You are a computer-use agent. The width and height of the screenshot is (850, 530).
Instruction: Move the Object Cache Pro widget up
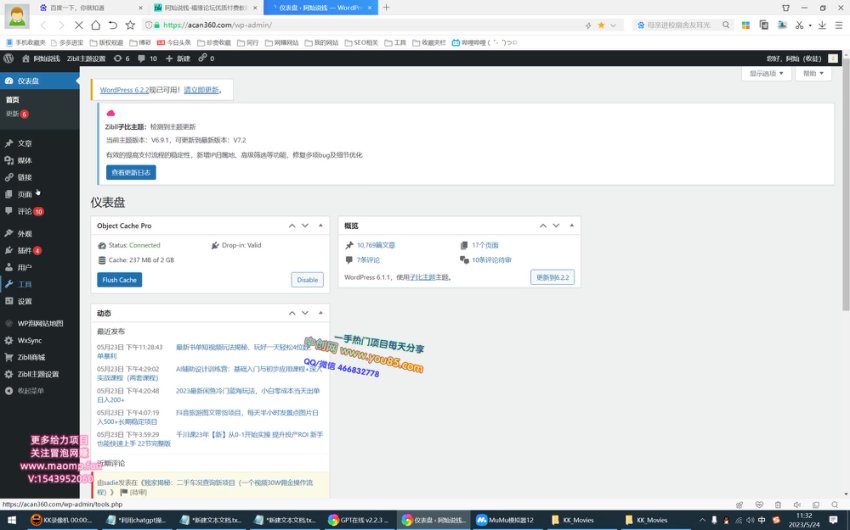click(292, 225)
